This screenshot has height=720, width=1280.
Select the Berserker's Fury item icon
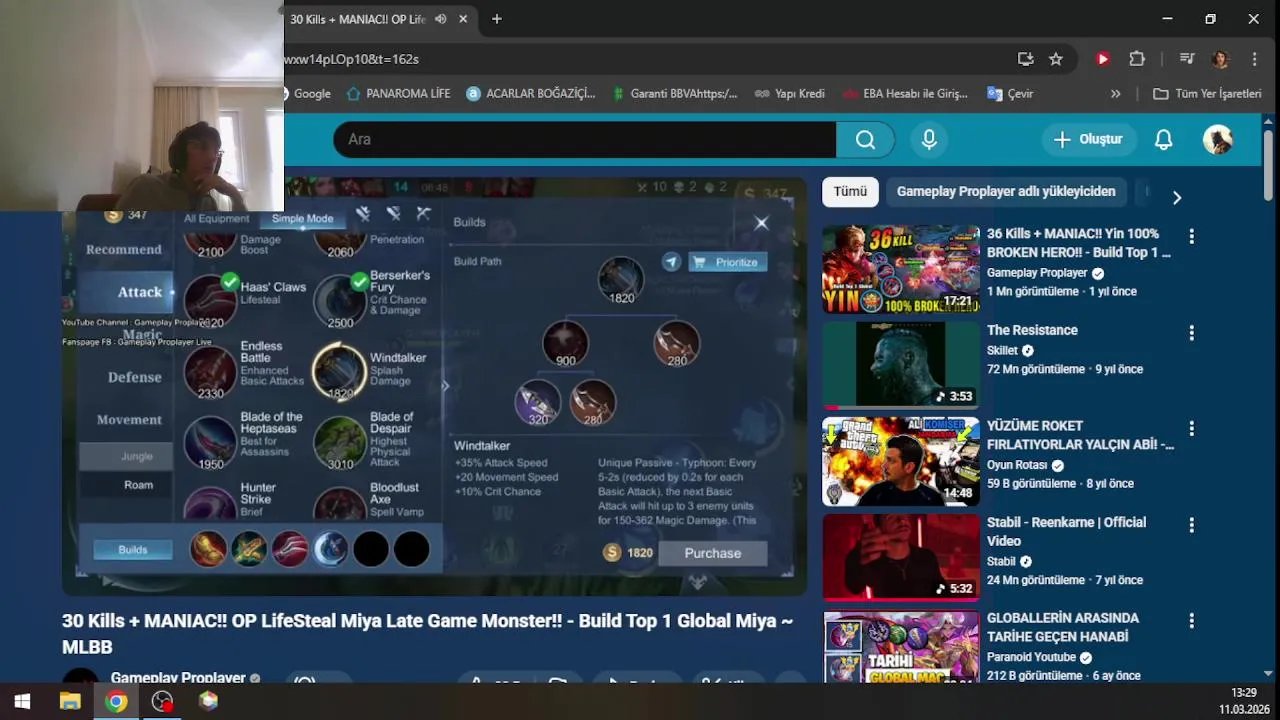pos(340,299)
